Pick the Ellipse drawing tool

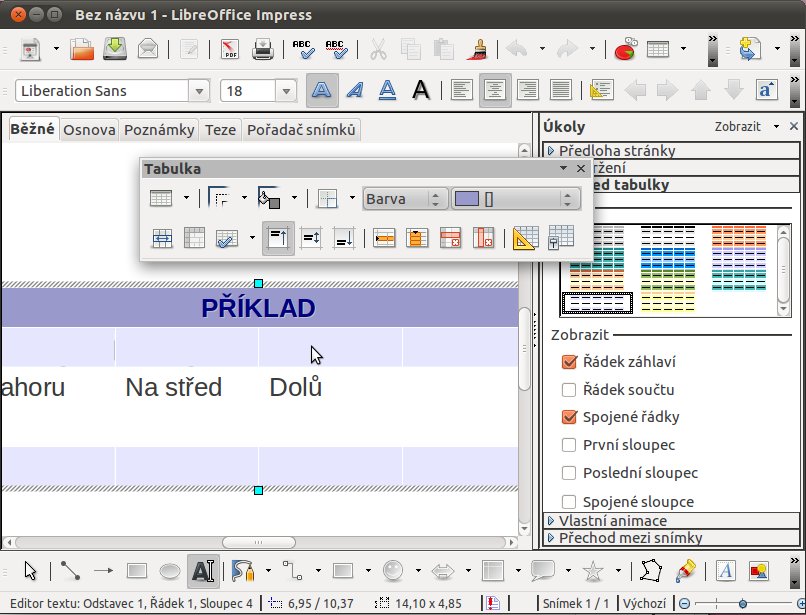point(170,571)
